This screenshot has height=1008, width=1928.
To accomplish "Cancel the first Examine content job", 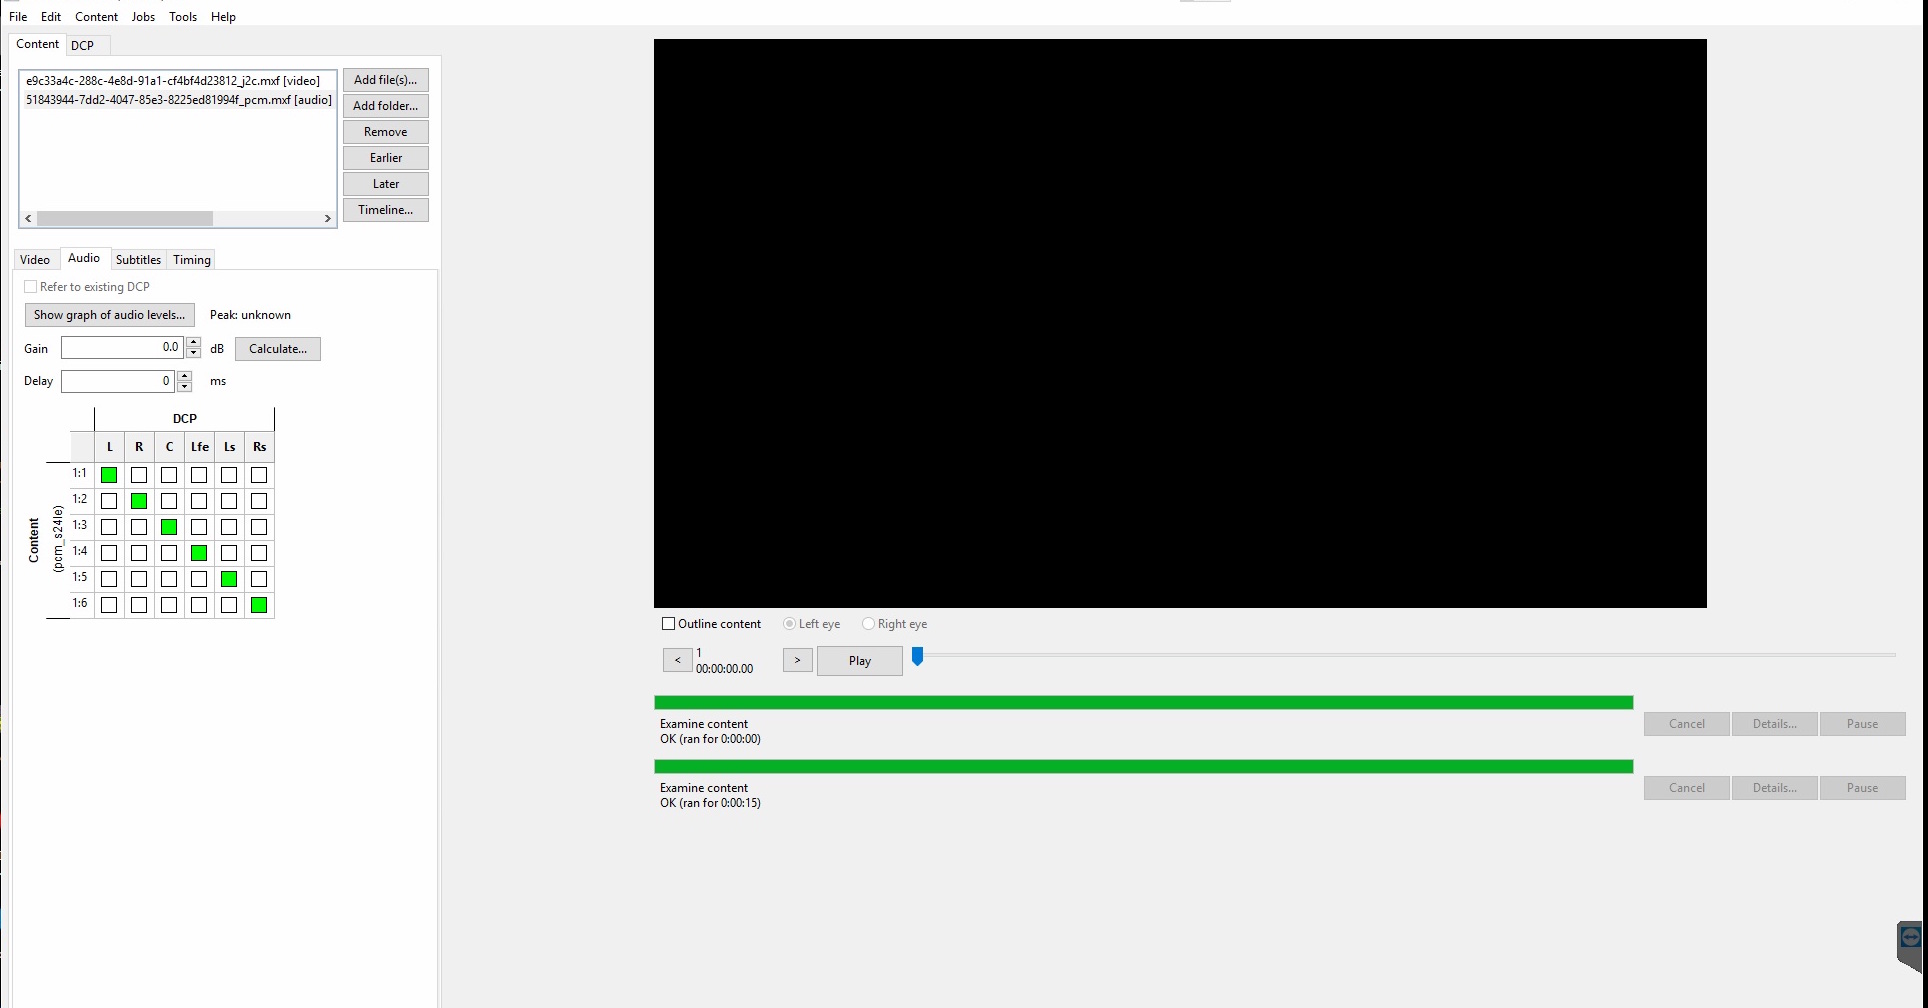I will point(1687,724).
